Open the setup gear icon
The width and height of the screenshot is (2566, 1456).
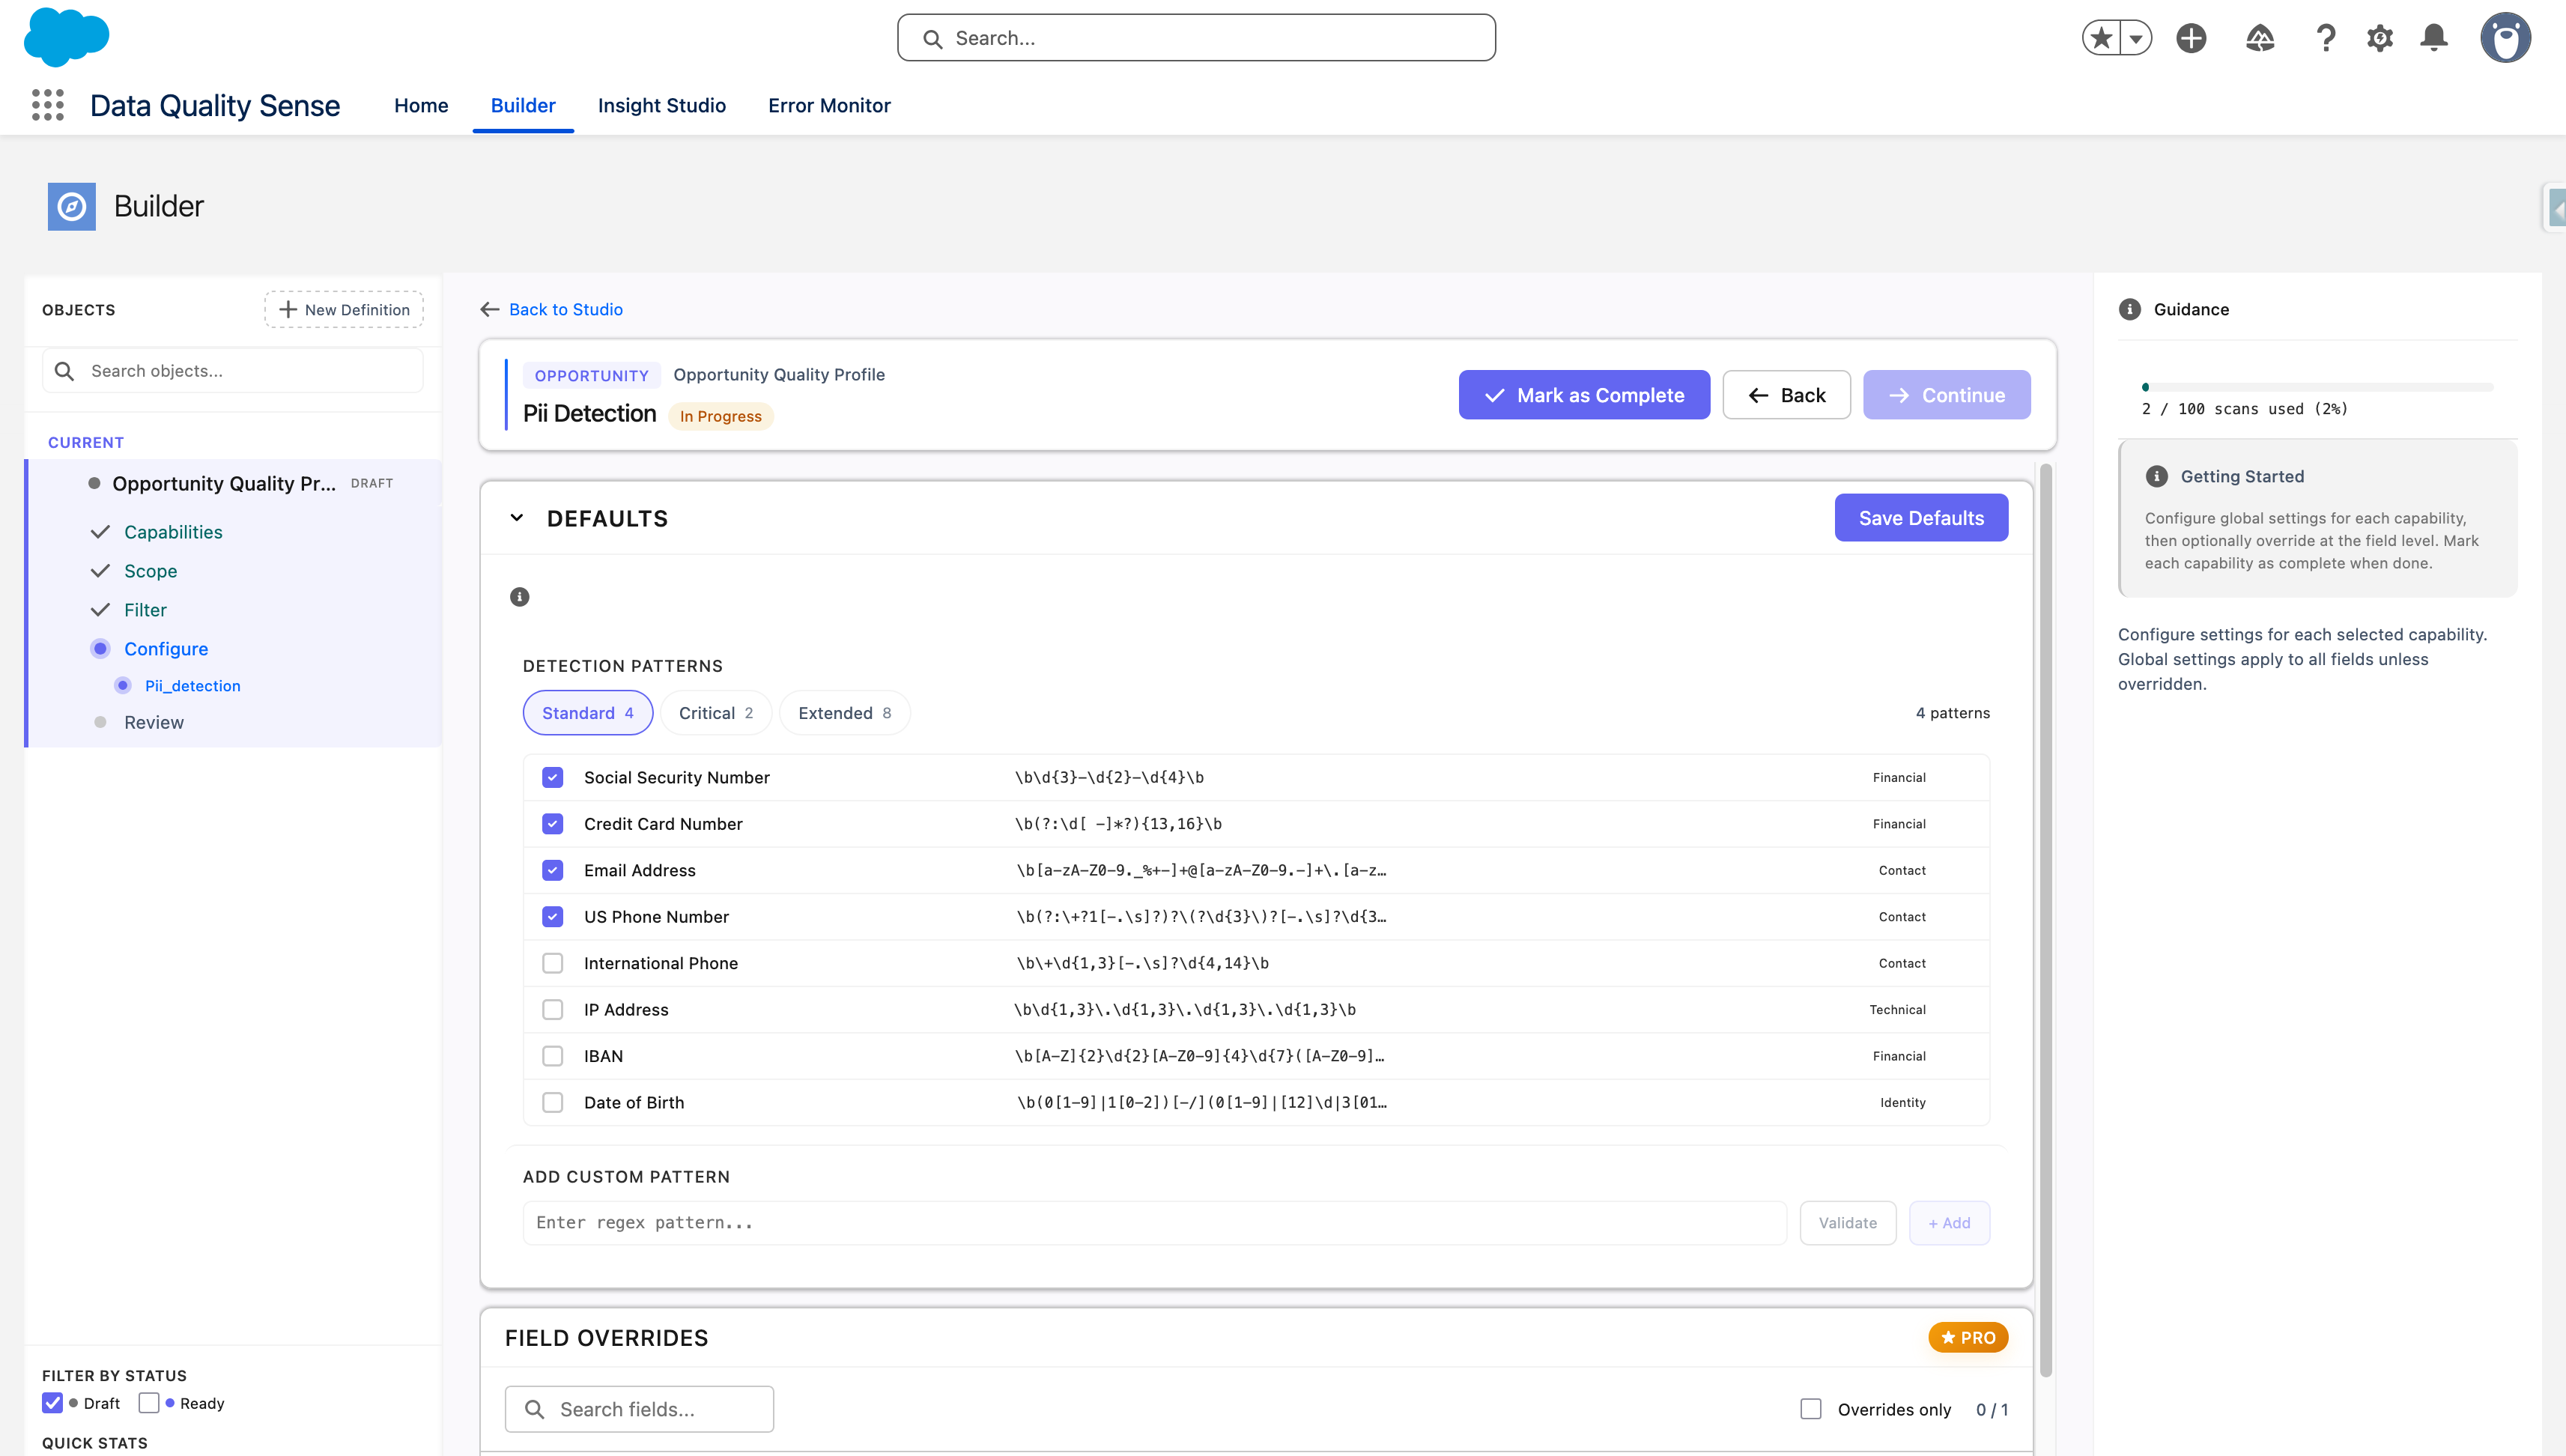coord(2380,38)
